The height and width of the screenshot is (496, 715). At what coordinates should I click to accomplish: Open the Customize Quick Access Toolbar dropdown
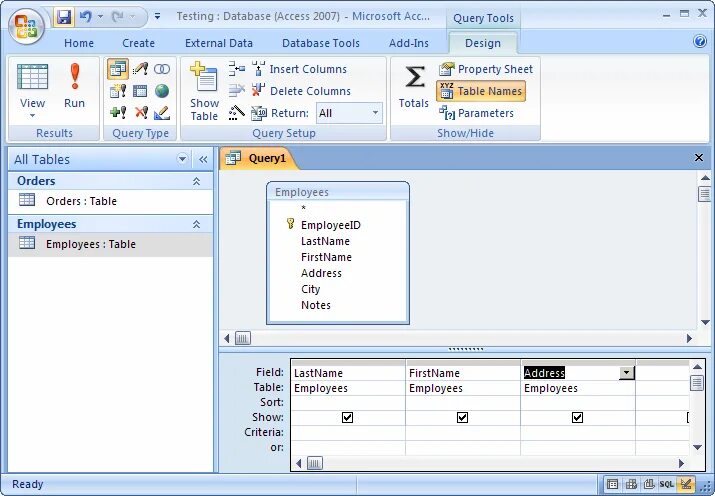[x=157, y=17]
